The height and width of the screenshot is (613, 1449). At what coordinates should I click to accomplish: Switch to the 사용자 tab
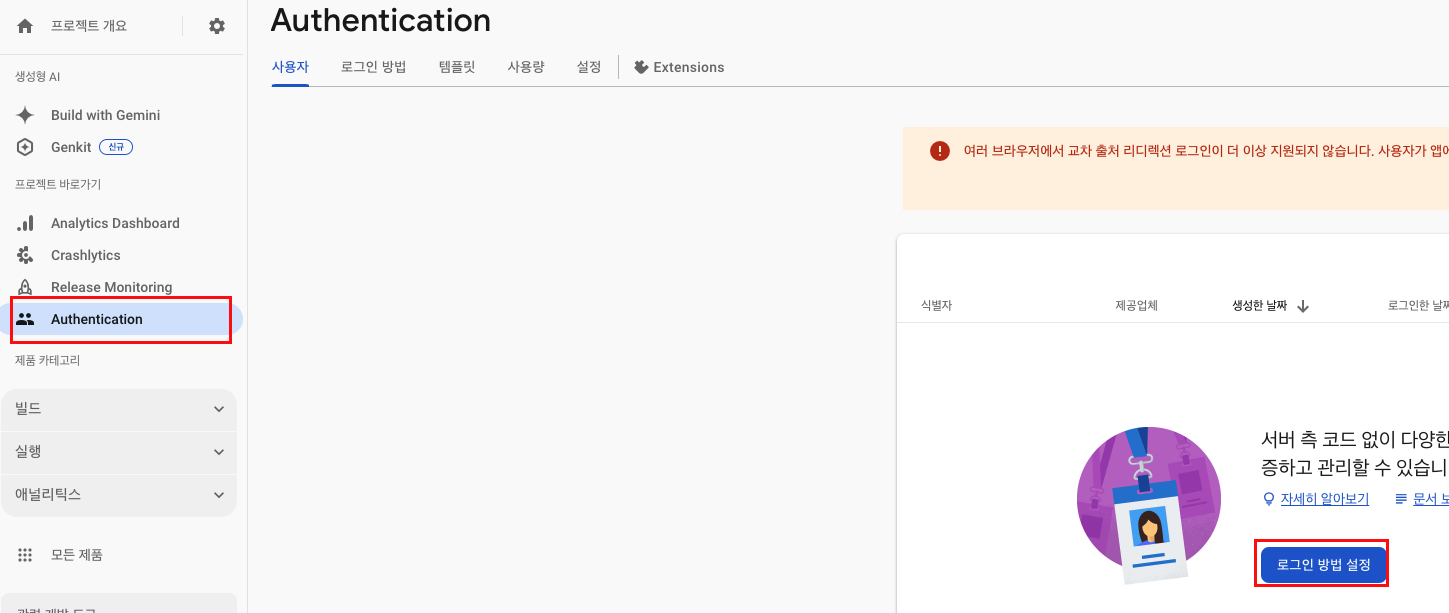290,67
